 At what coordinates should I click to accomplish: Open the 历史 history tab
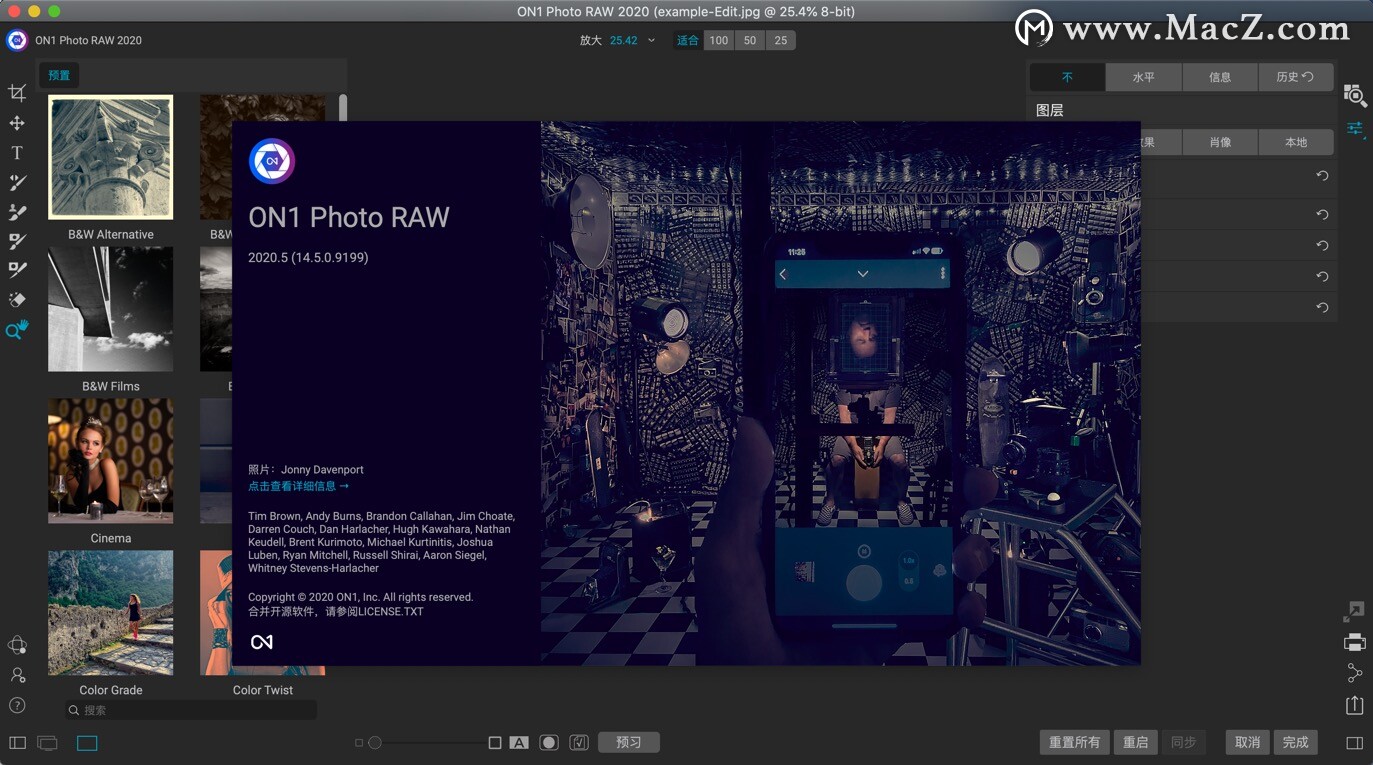tap(1296, 77)
